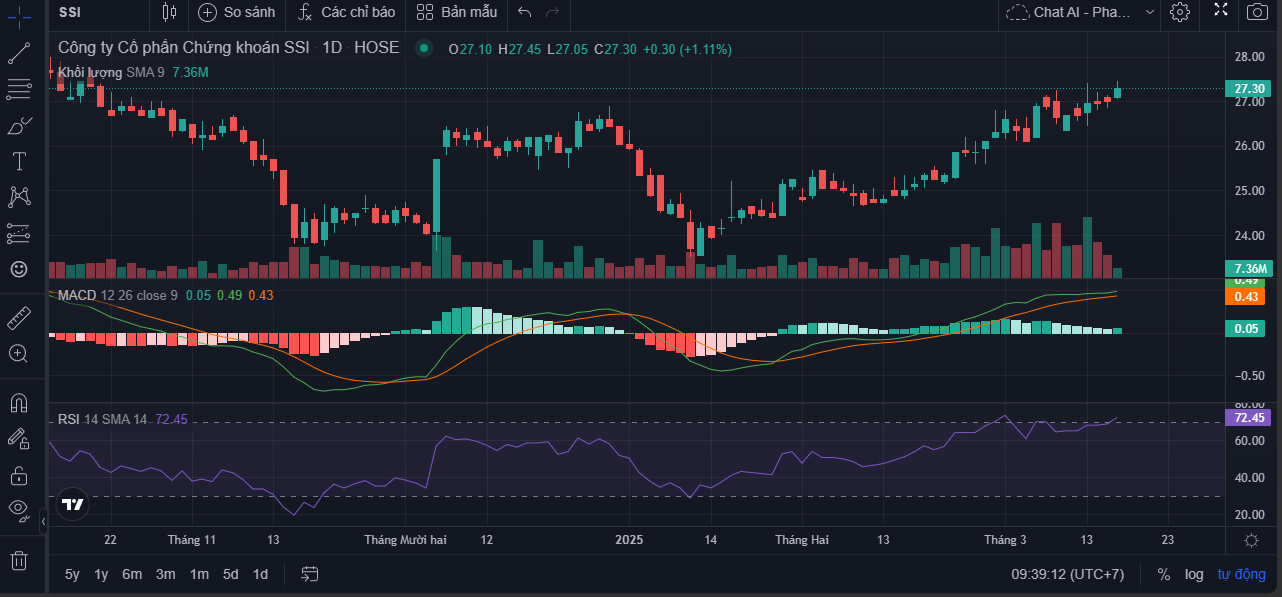
Task: Select the trend line drawing tool
Action: click(19, 54)
